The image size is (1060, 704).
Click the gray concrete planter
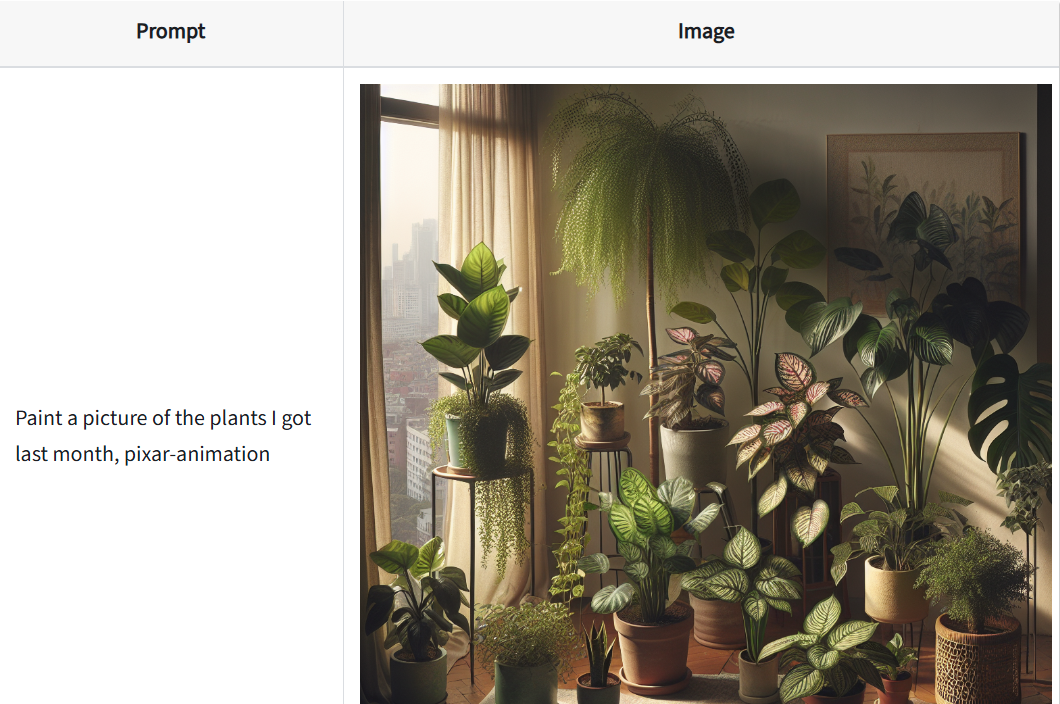692,453
